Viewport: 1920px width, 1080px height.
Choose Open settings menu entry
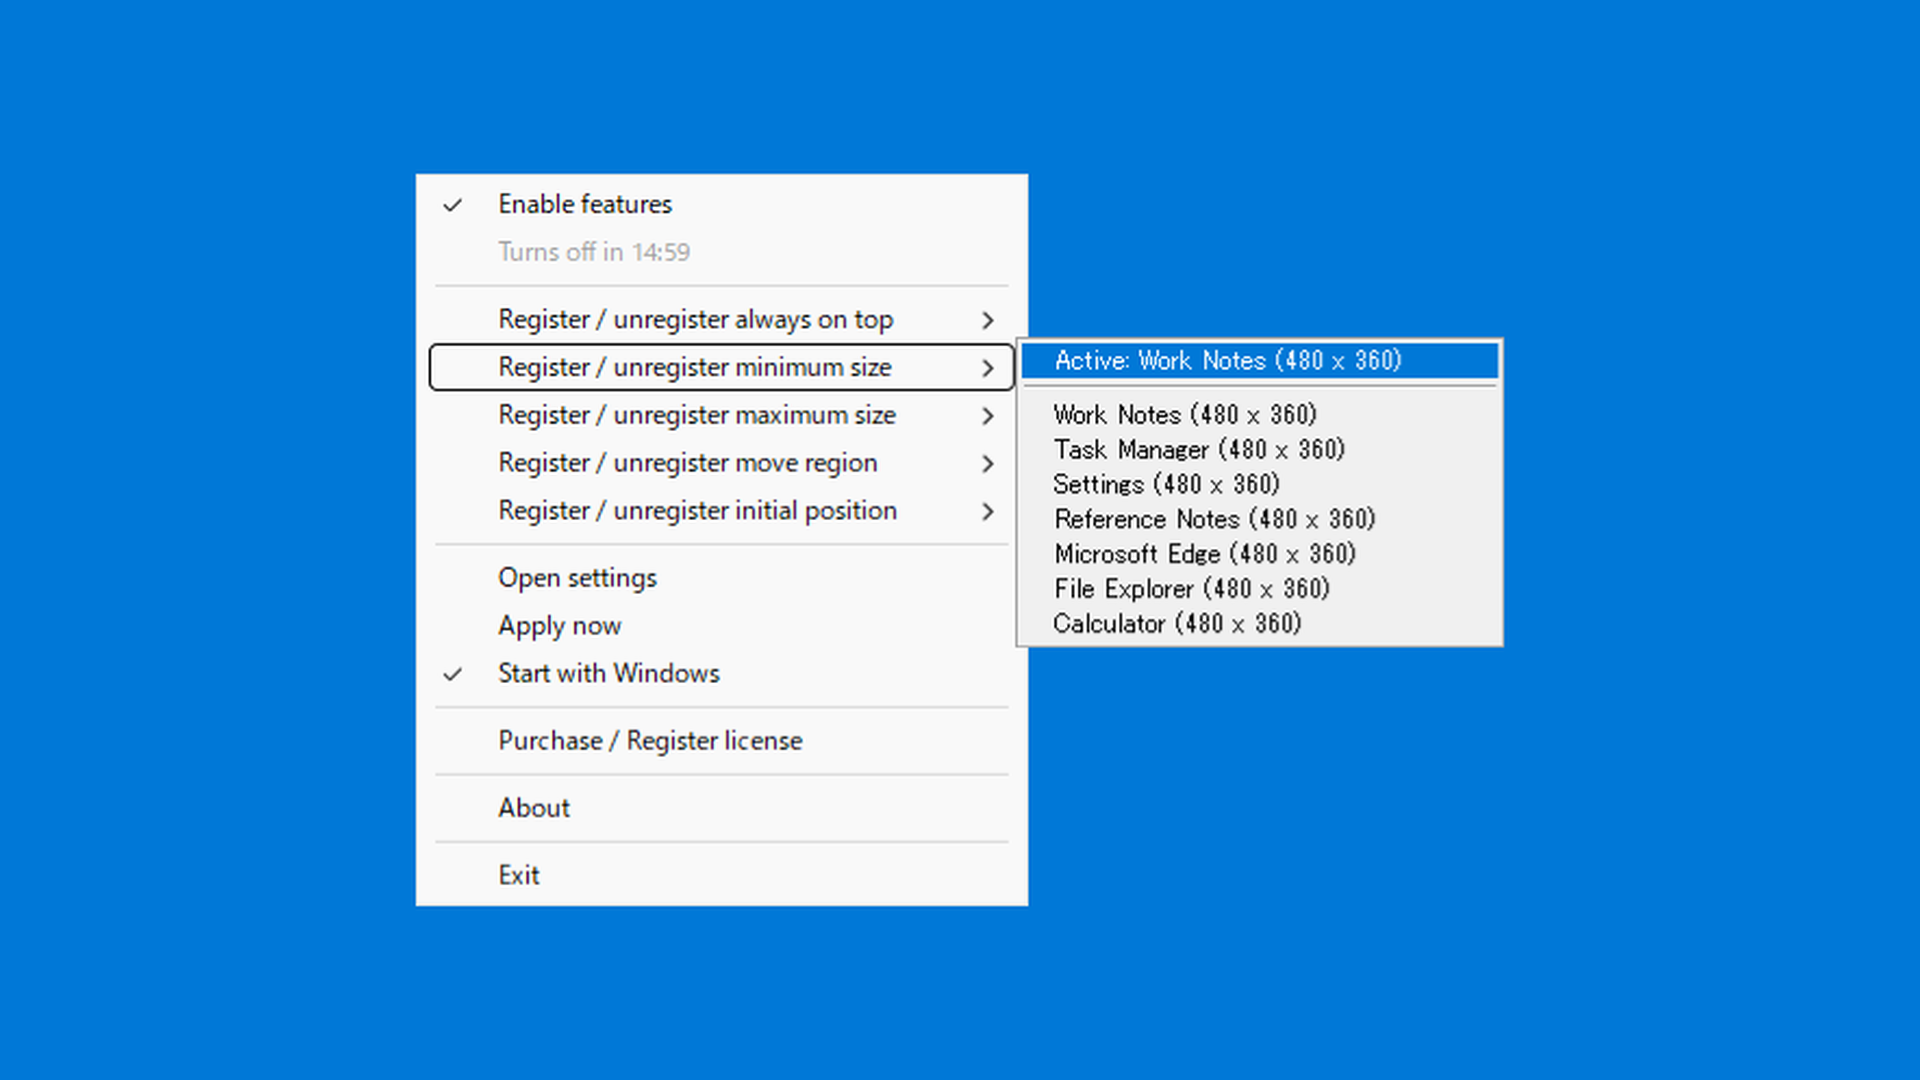pos(721,578)
